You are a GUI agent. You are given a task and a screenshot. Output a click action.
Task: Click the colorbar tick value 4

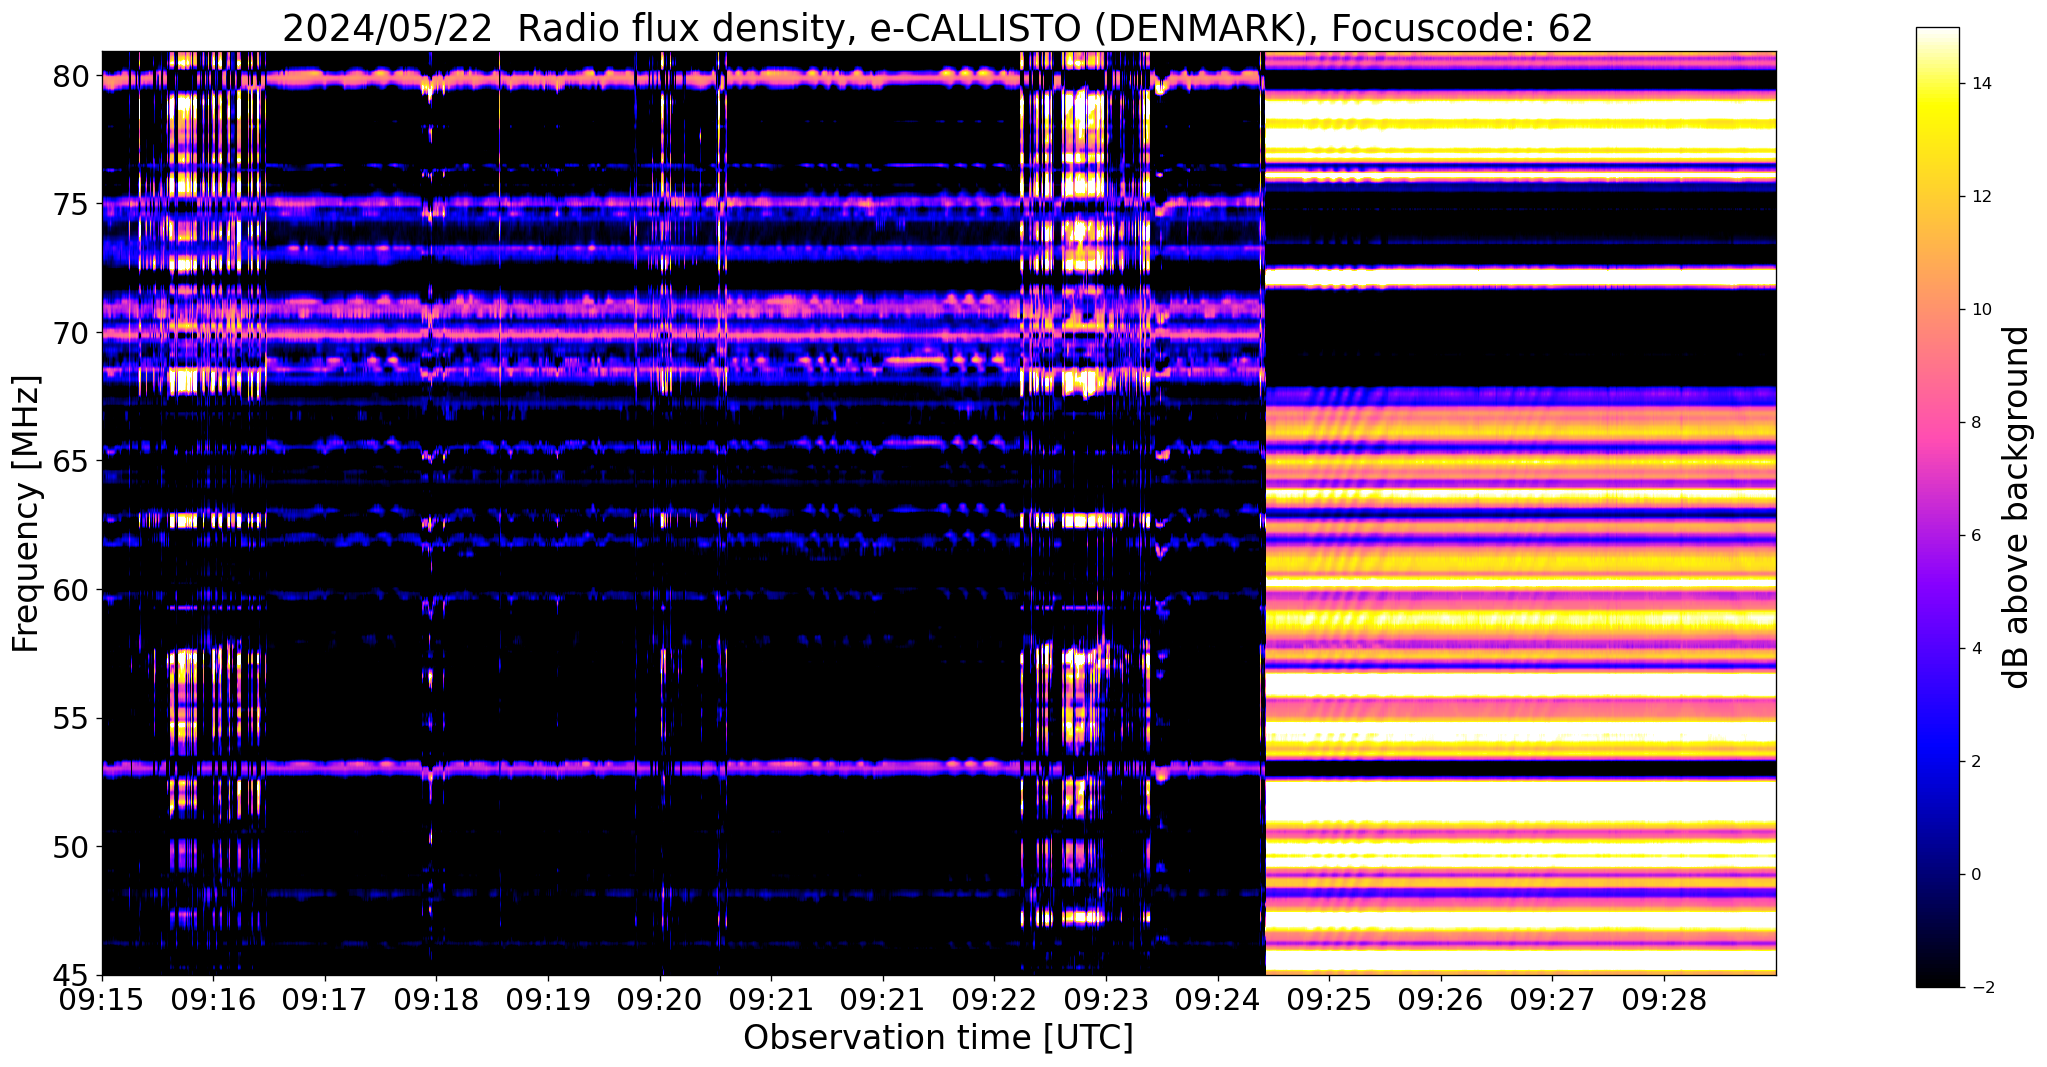pyautogui.click(x=1974, y=649)
